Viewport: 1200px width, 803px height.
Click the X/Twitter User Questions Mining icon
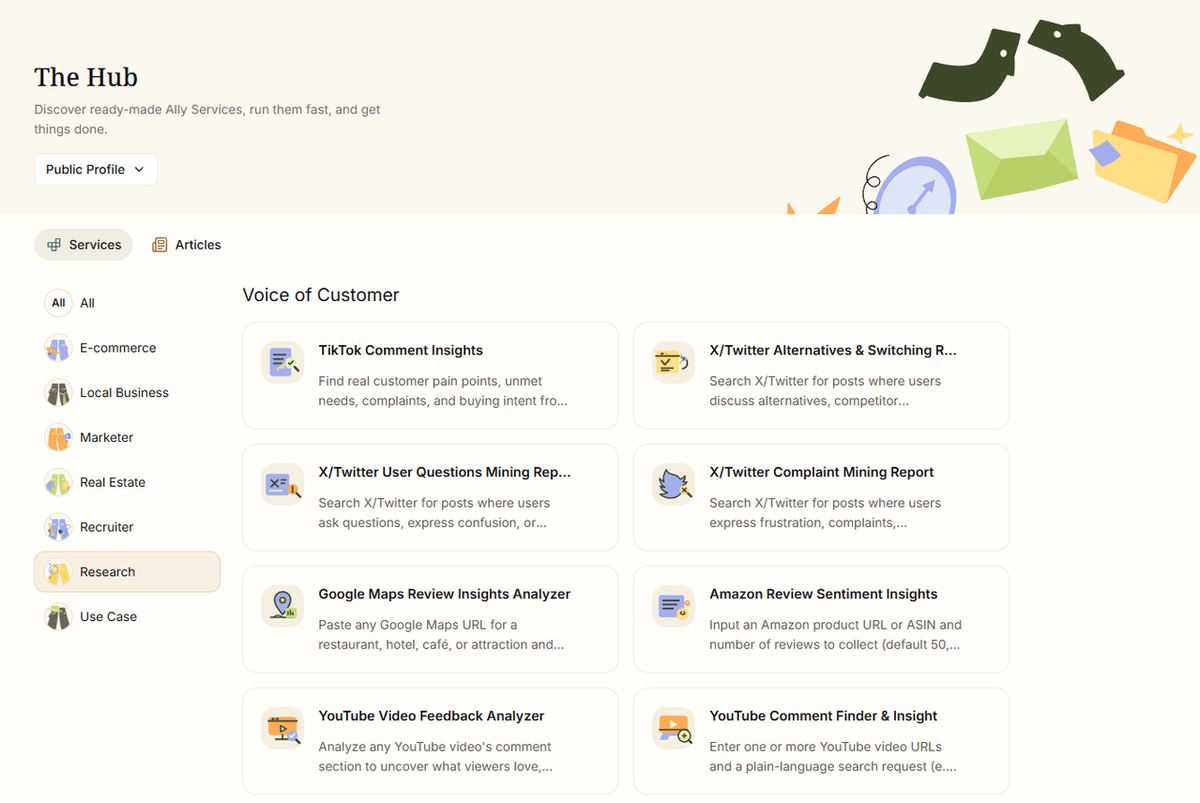pos(282,485)
